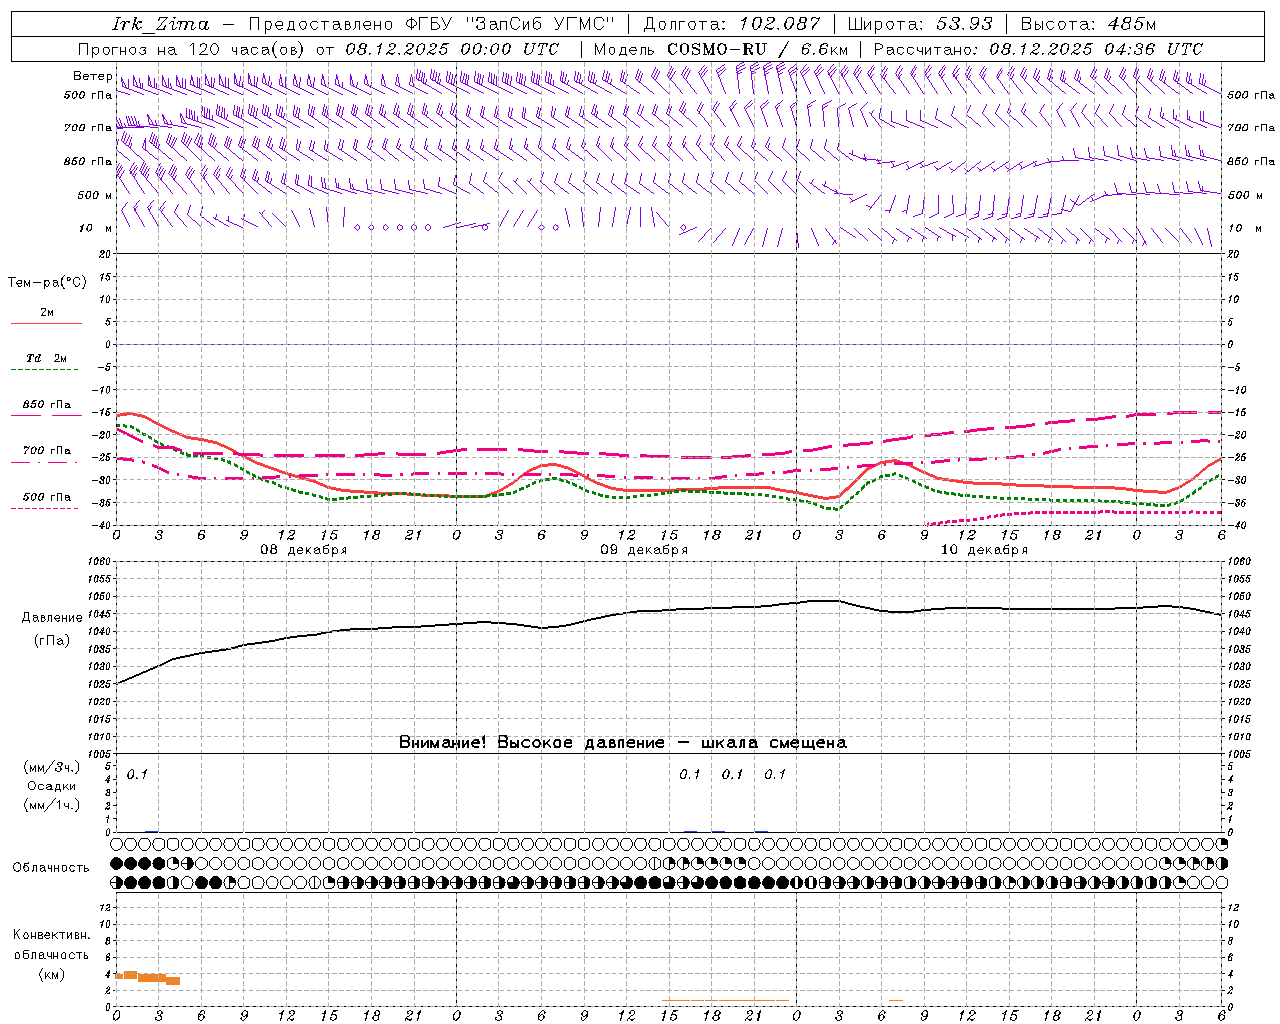Click the latitude value 53.93
Image resolution: width=1280 pixels, height=1024 pixels.
pyautogui.click(x=965, y=24)
